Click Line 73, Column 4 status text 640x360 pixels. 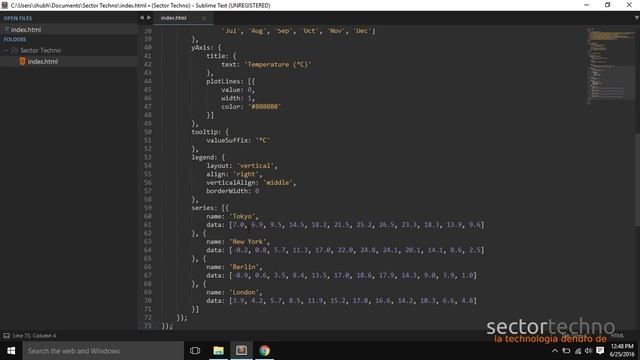click(34, 336)
